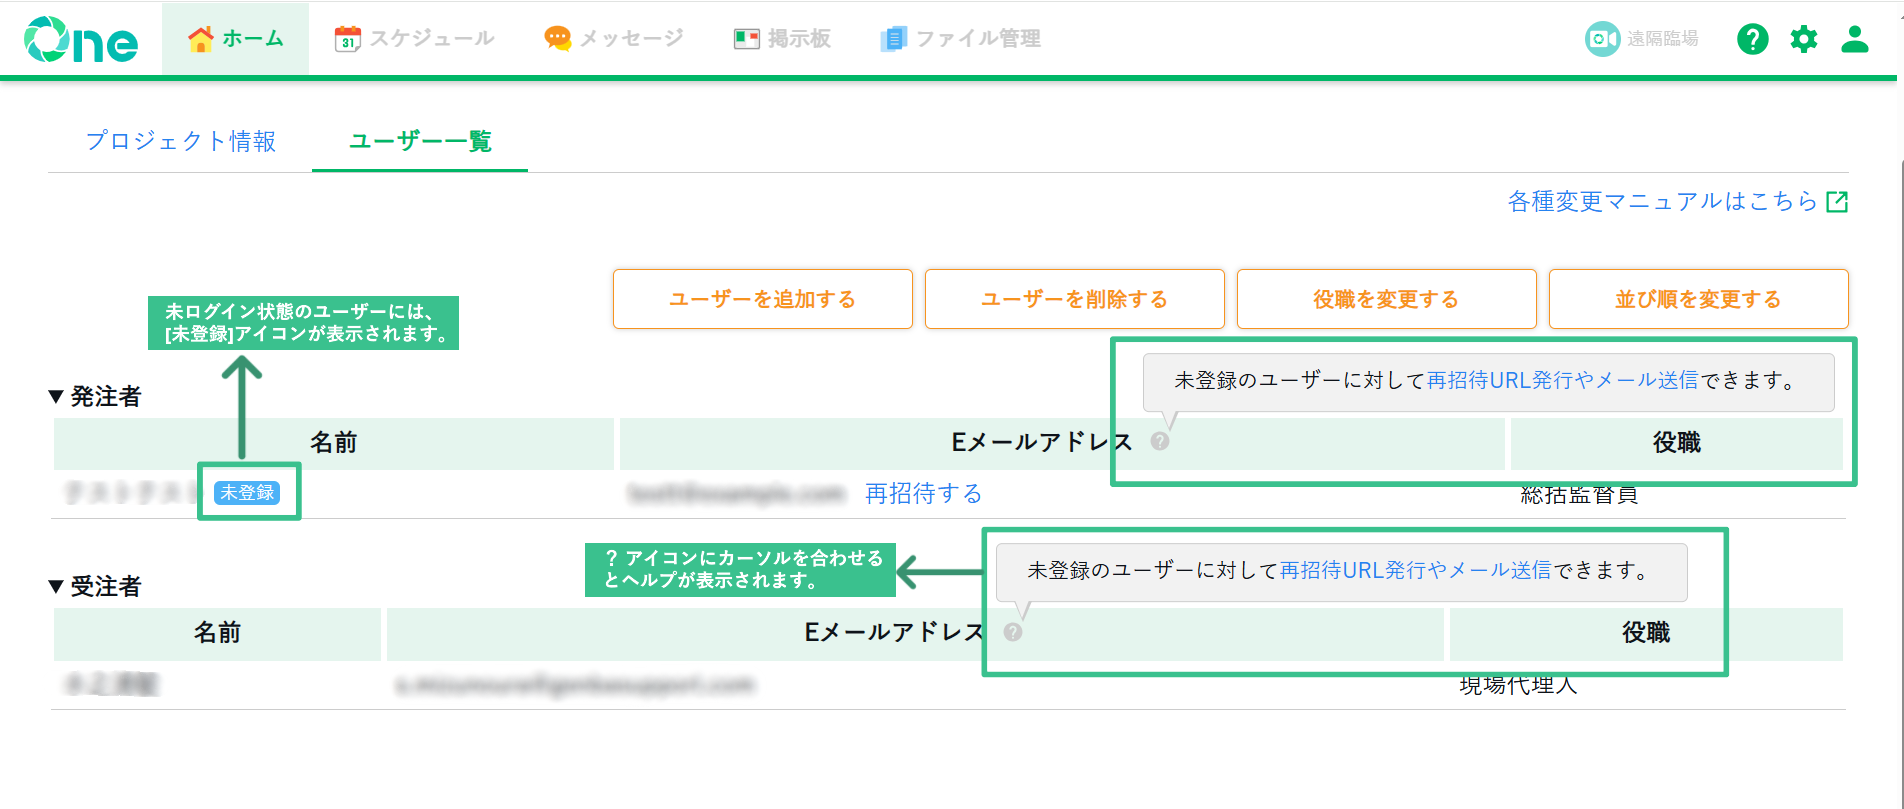
Task: Click ユーザーを削除する button
Action: [1075, 299]
